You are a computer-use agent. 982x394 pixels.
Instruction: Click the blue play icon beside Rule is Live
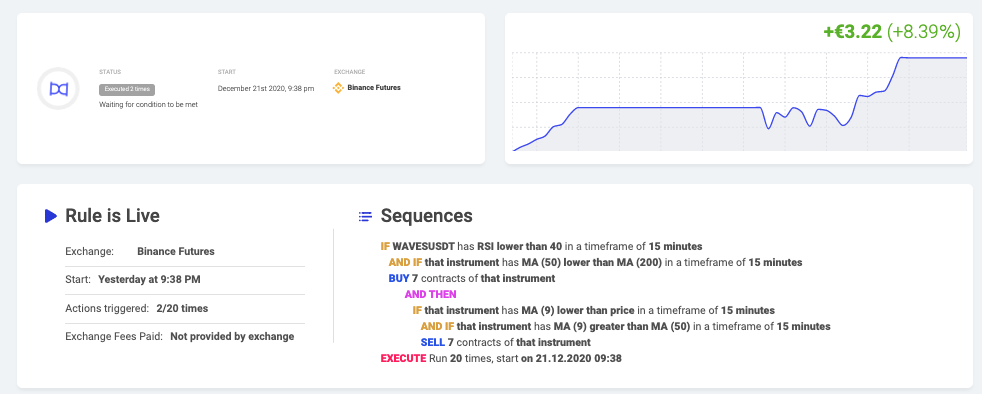51,216
